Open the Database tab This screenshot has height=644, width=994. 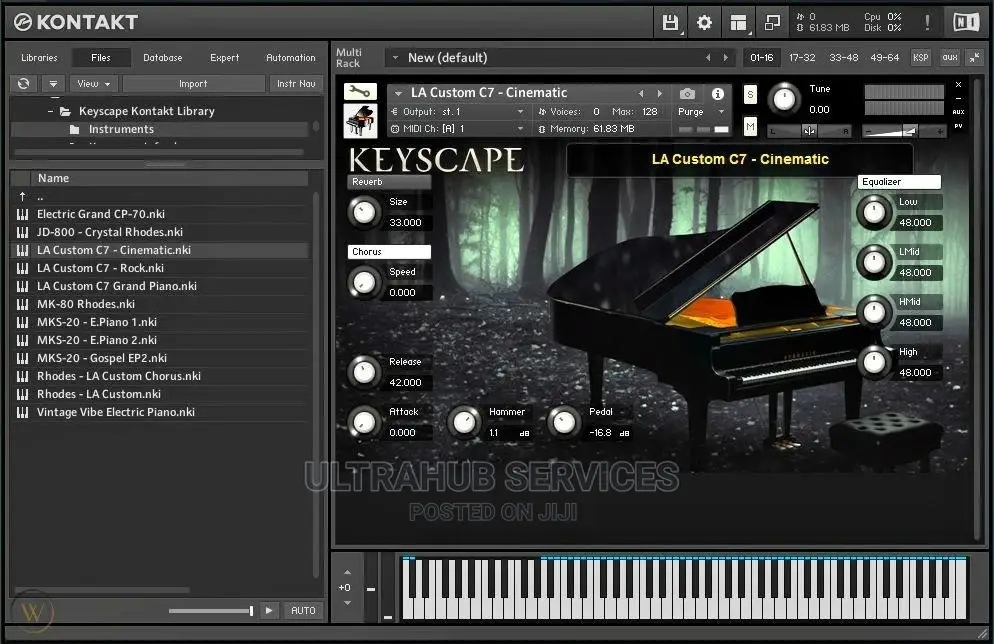[x=163, y=58]
